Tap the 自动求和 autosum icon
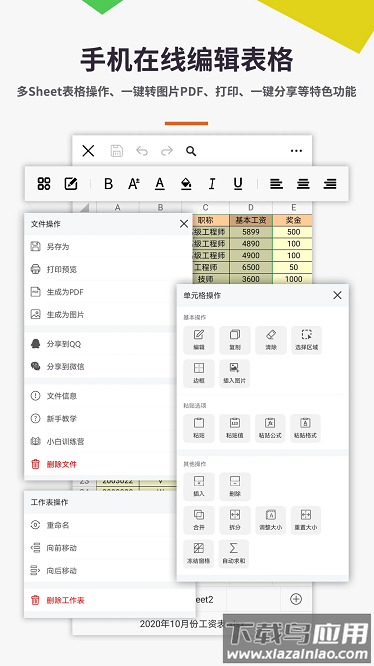Viewport: 374px width, 666px height. point(233,554)
